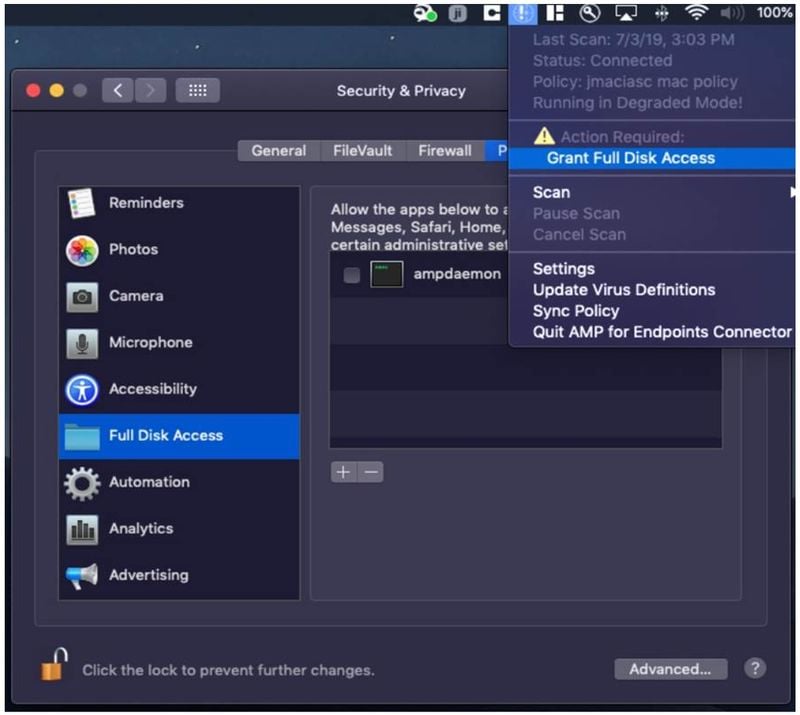Image resolution: width=800 pixels, height=715 pixels.
Task: Select the ampdaemon app name in the list
Action: [457, 274]
